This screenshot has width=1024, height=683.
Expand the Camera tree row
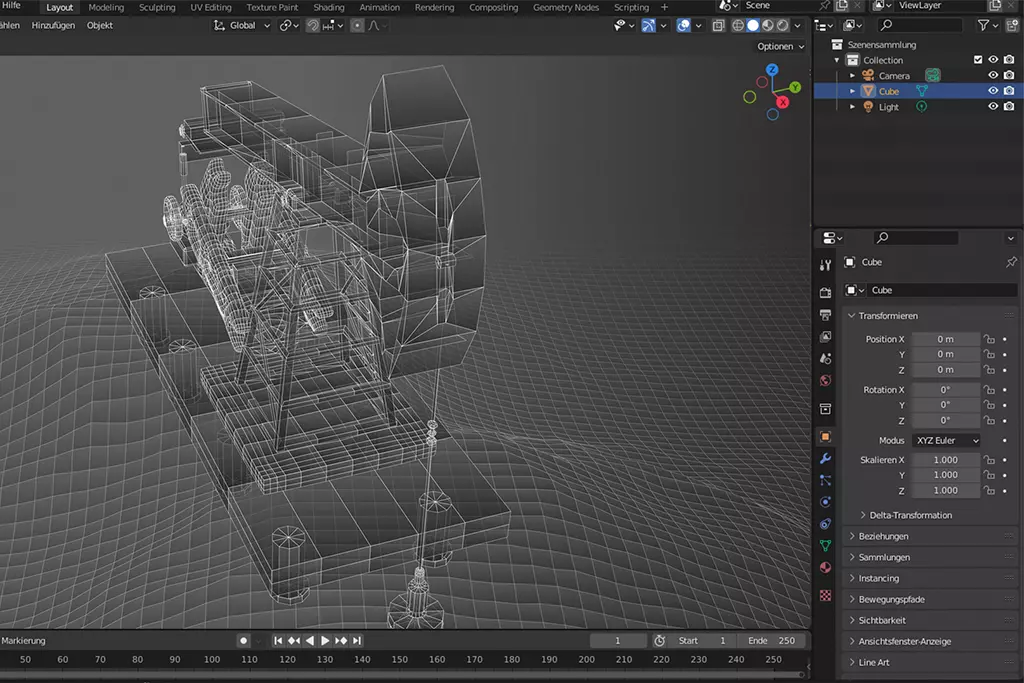[x=852, y=76]
